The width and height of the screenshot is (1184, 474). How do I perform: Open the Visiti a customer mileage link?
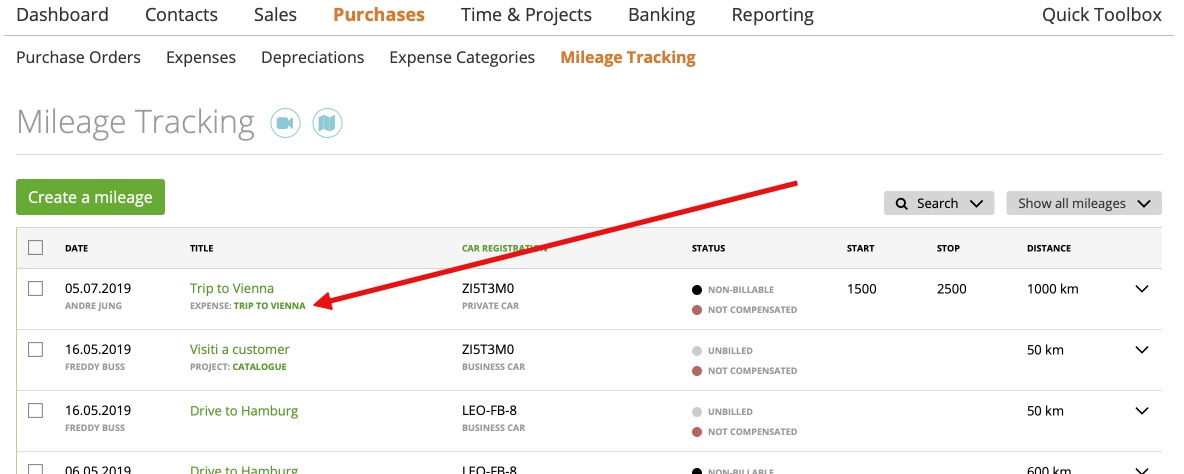coord(239,349)
